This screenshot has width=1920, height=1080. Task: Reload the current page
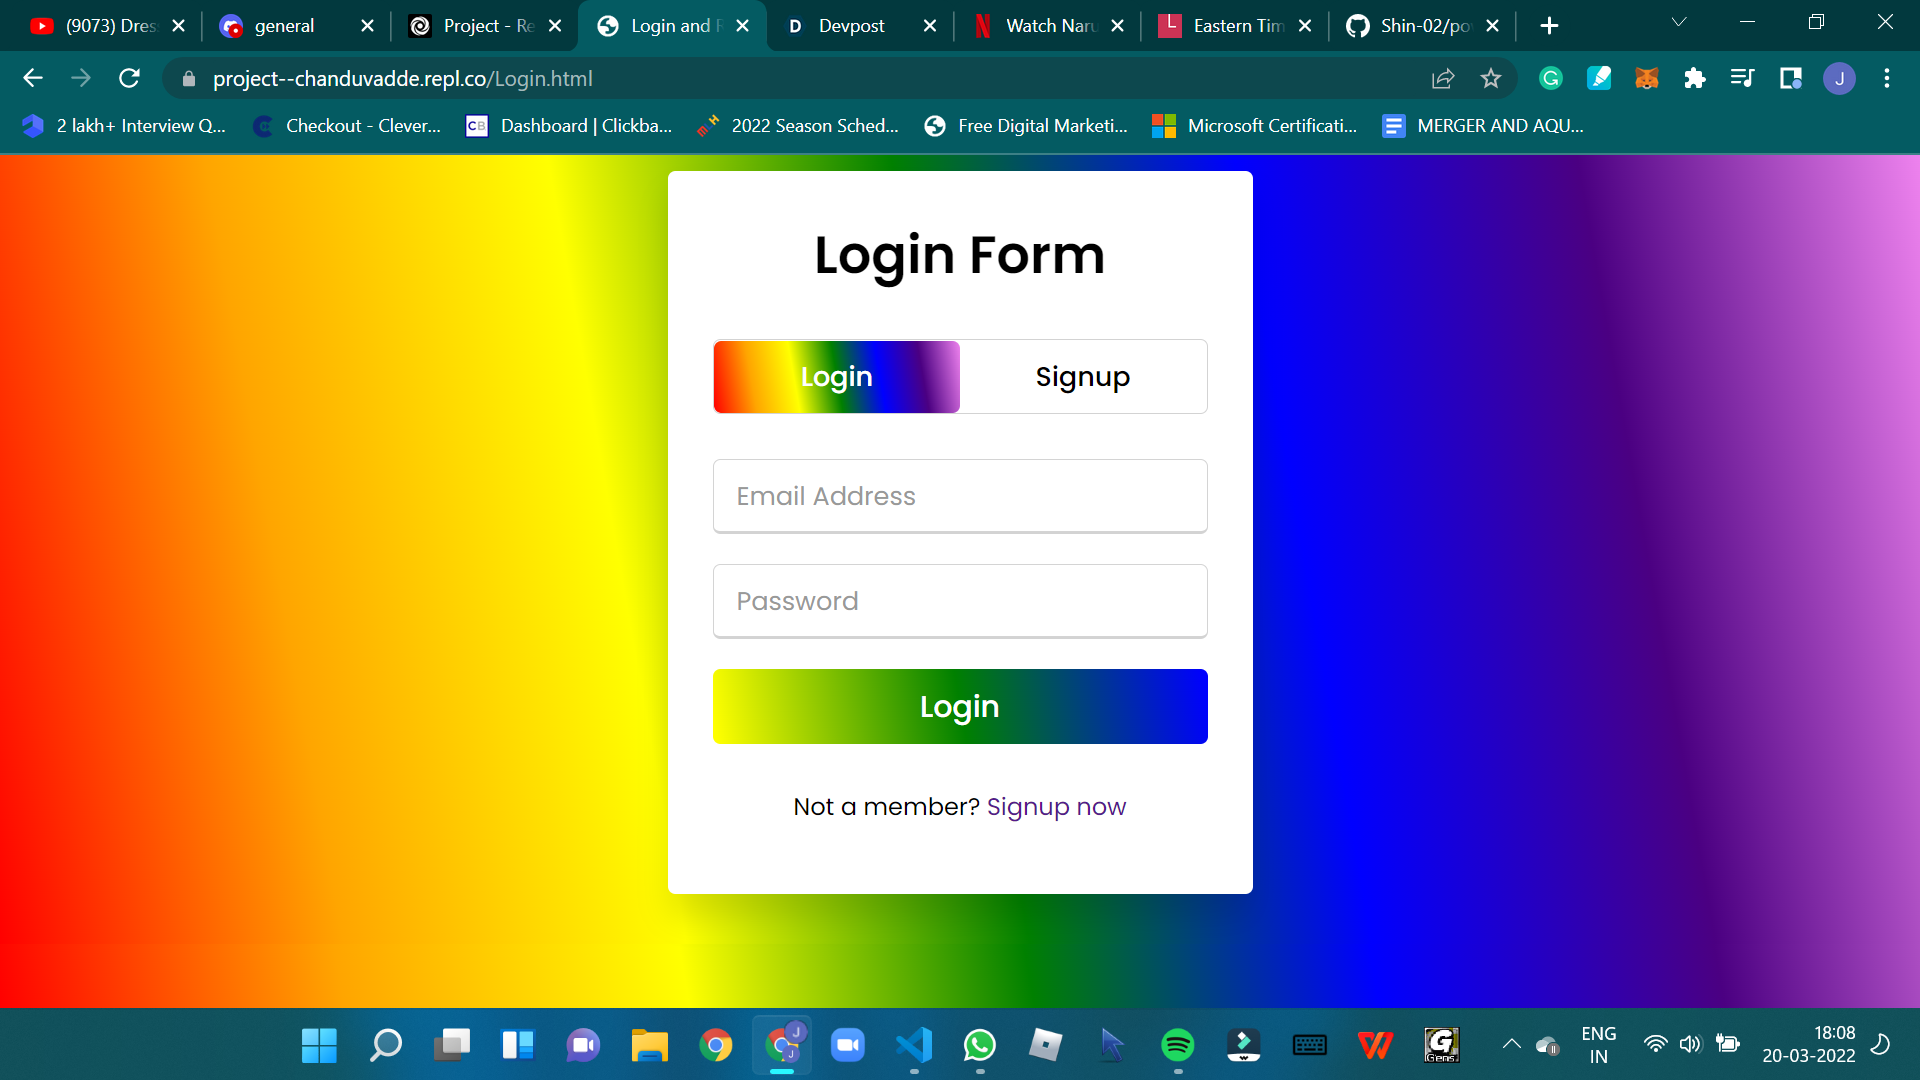point(129,78)
